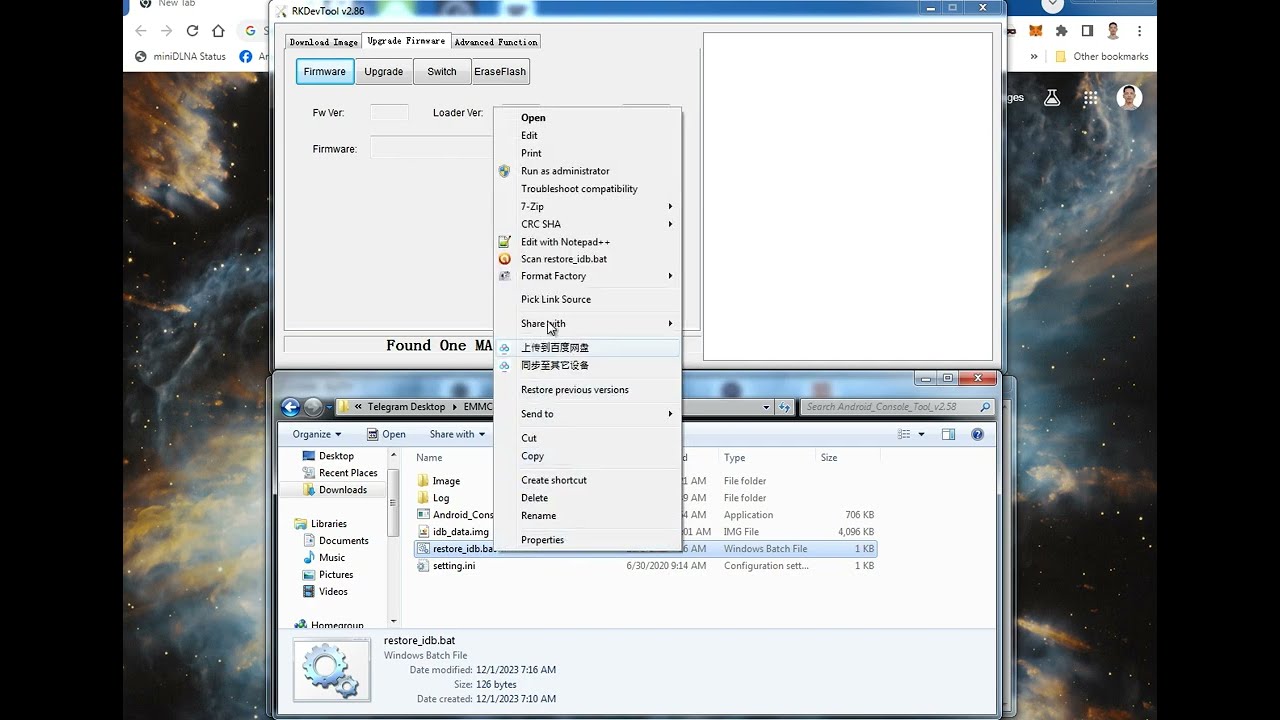
Task: Click the Facebook bookmark icon
Action: click(246, 57)
